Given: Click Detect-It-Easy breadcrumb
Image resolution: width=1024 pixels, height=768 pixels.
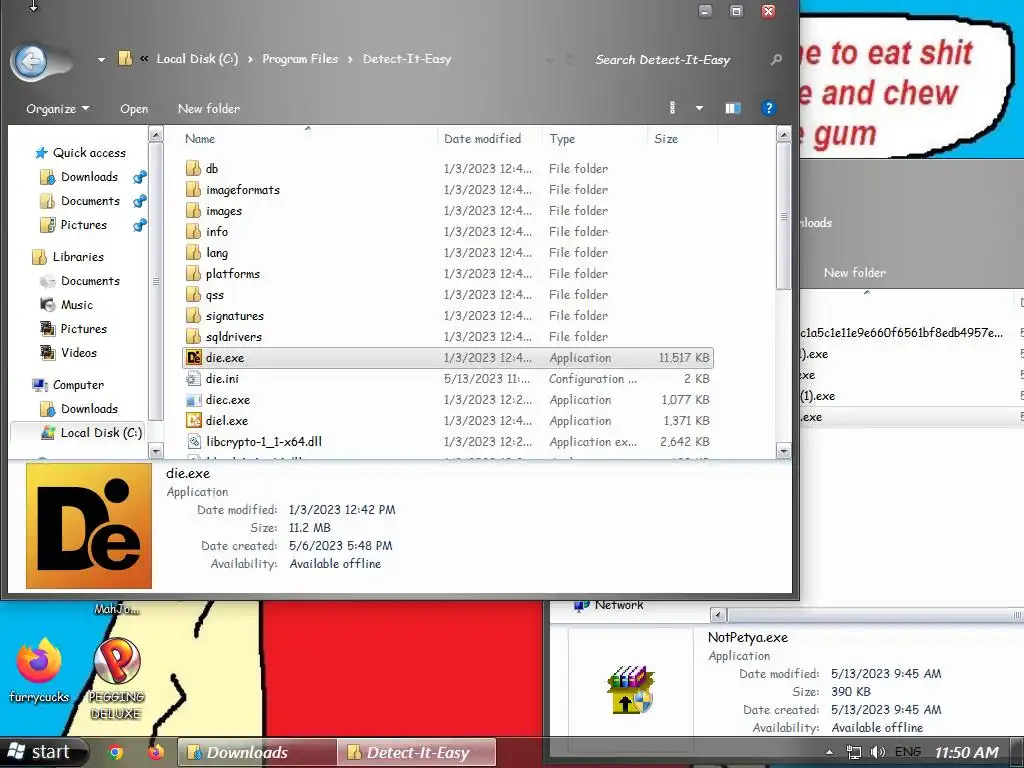Looking at the screenshot, I should [x=407, y=59].
